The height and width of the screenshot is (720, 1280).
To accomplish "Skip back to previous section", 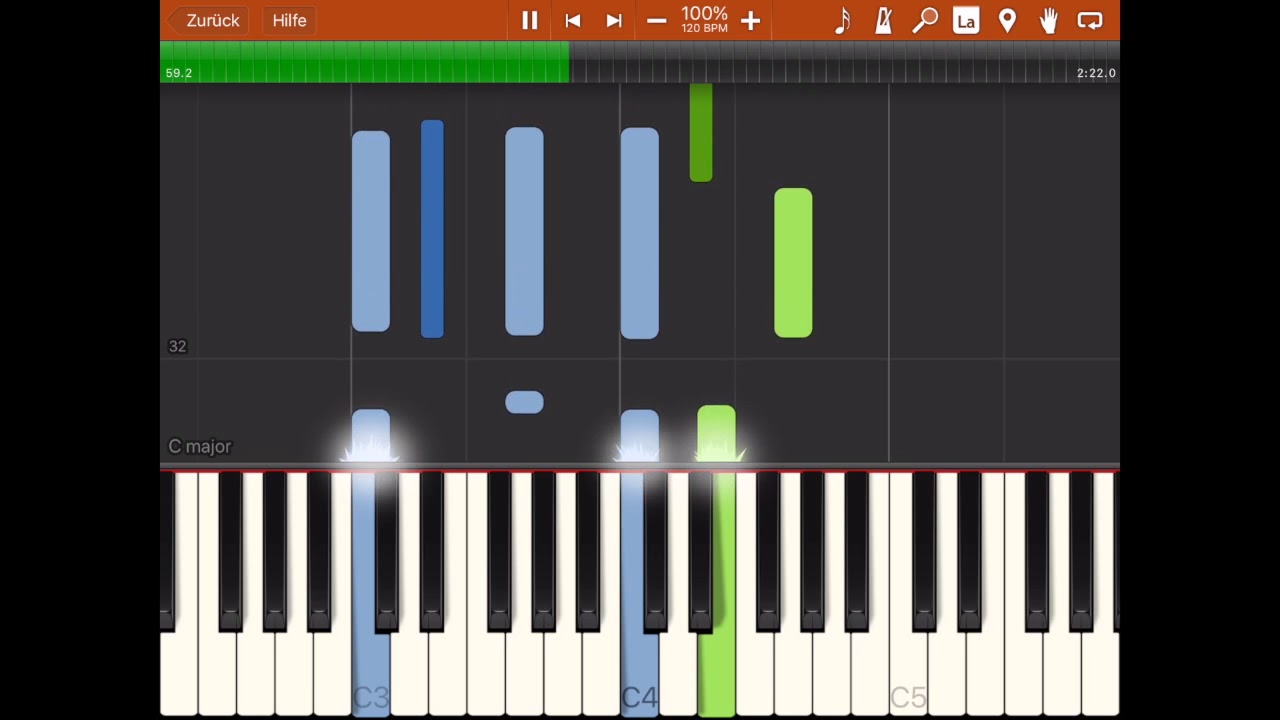I will point(572,20).
